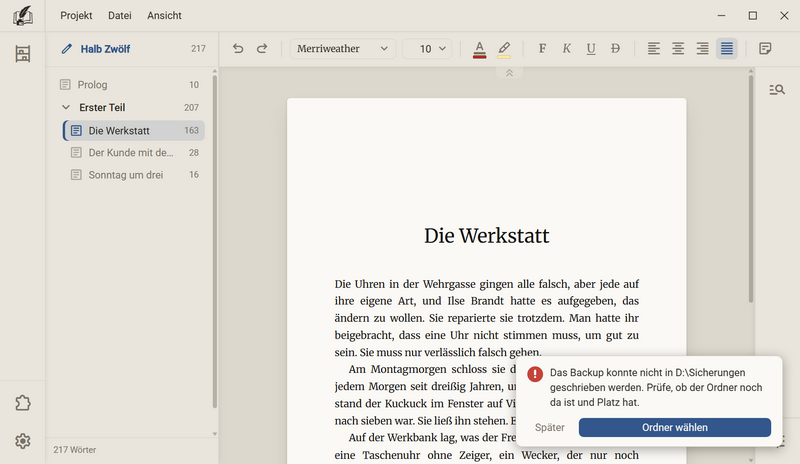Open the plugins puzzle icon
The width and height of the screenshot is (800, 464).
pos(22,403)
